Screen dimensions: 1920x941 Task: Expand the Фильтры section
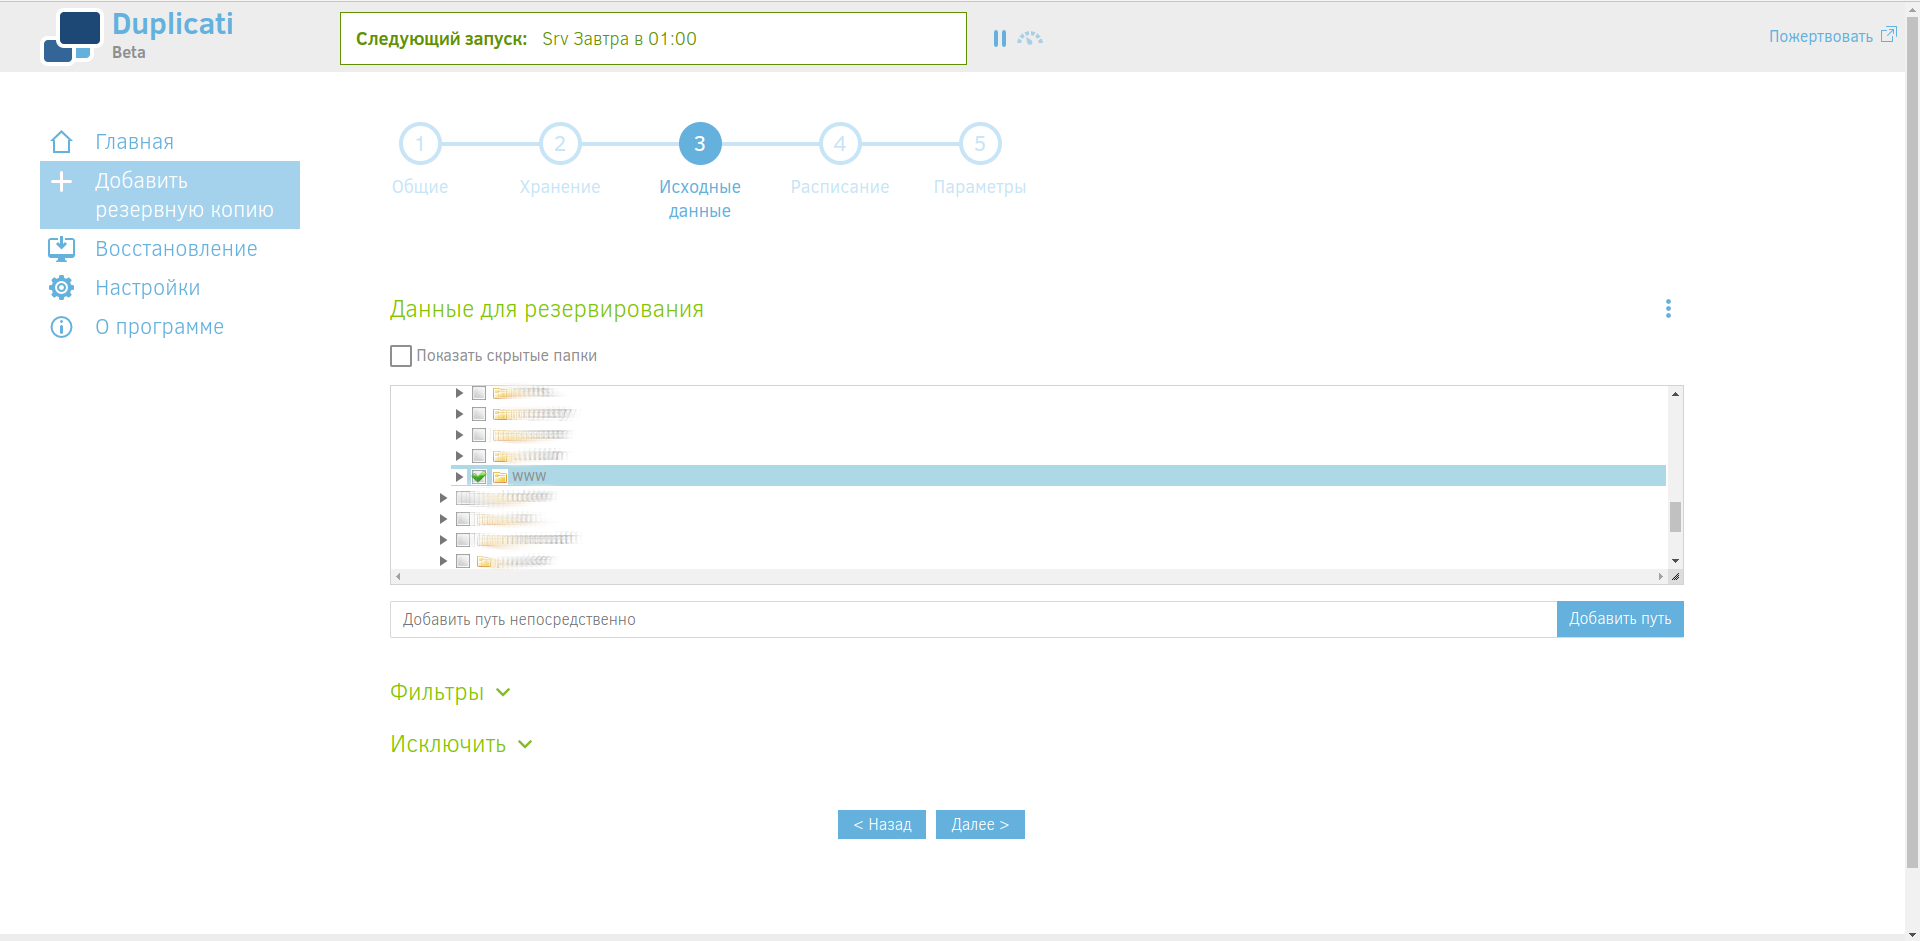[450, 692]
